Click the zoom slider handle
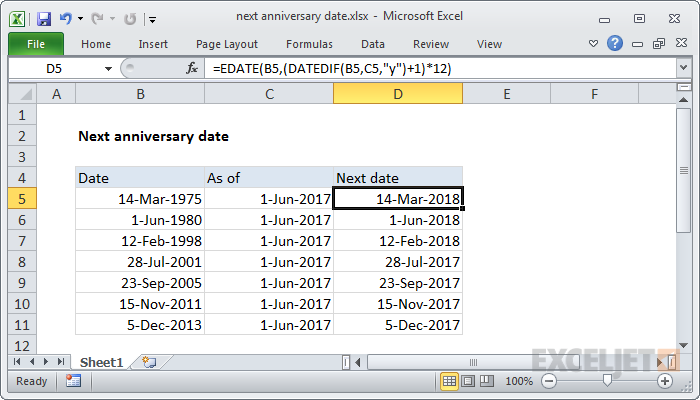This screenshot has width=700, height=400. pyautogui.click(x=606, y=381)
